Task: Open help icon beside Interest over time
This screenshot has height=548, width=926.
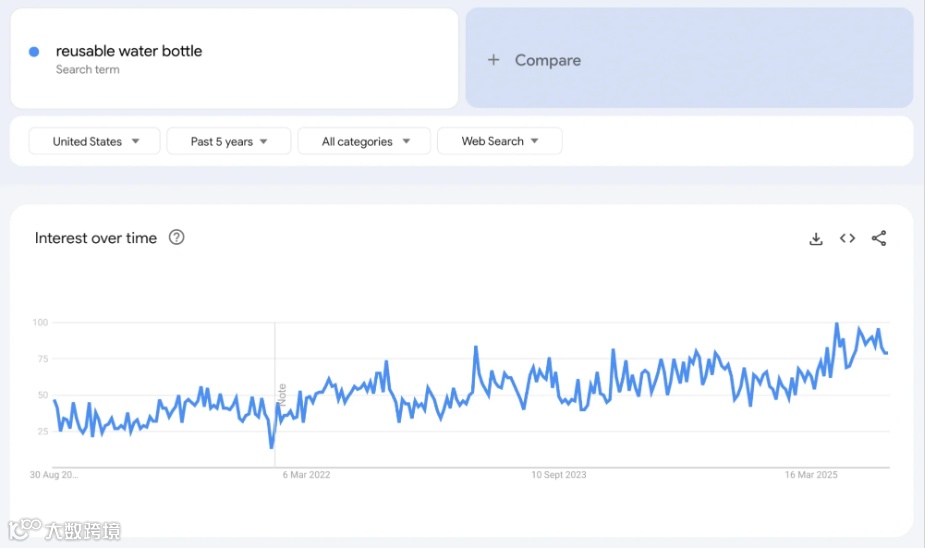Action: click(177, 238)
